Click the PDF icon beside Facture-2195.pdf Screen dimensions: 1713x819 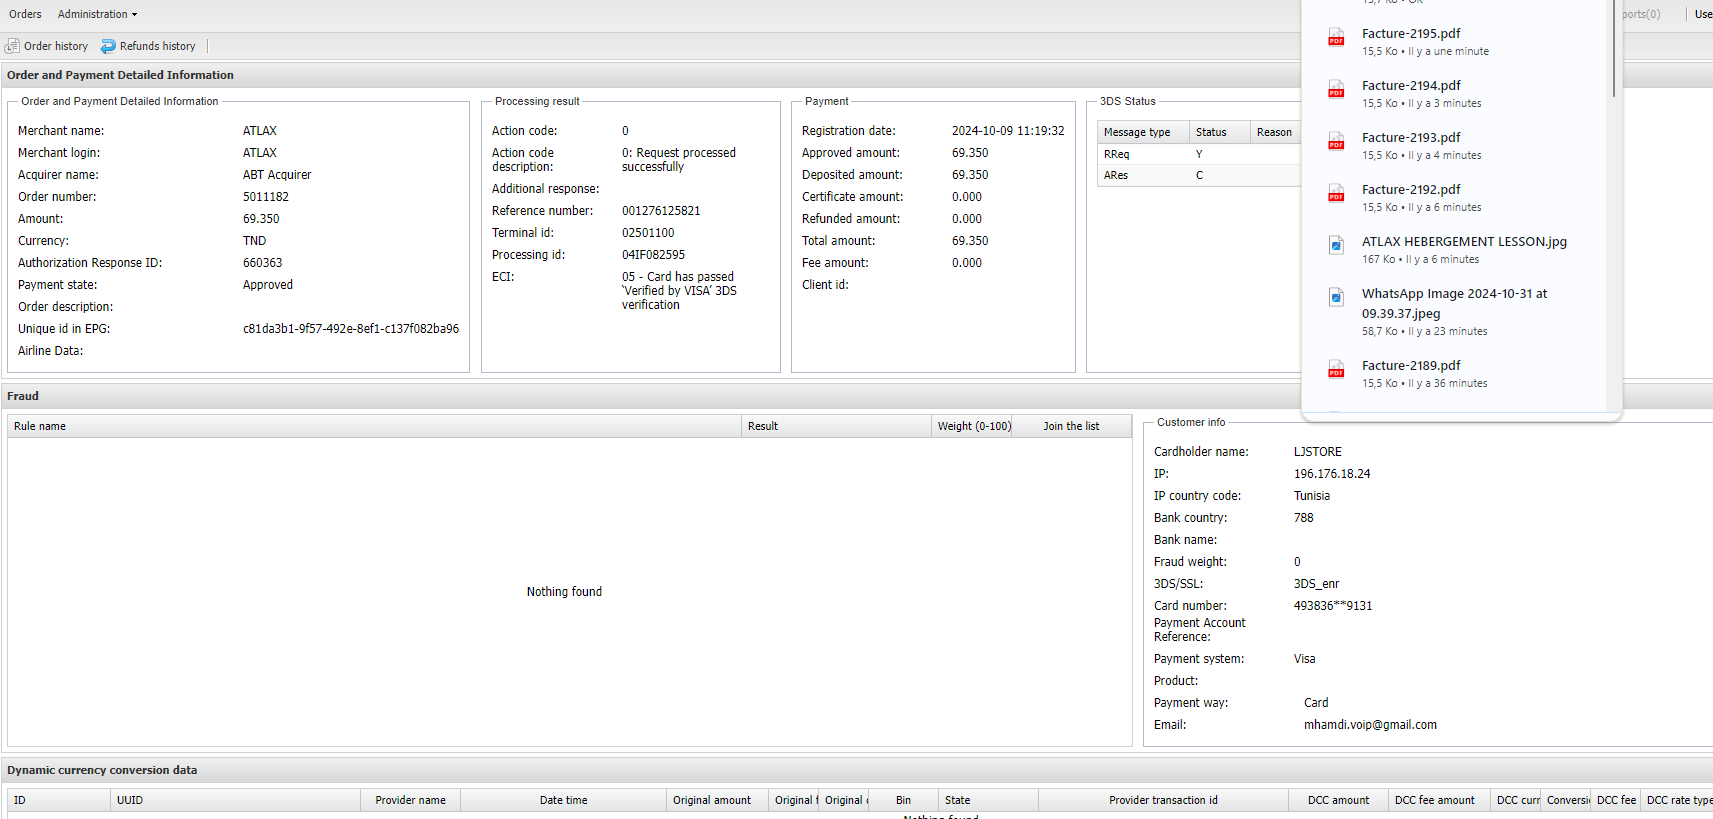tap(1336, 38)
